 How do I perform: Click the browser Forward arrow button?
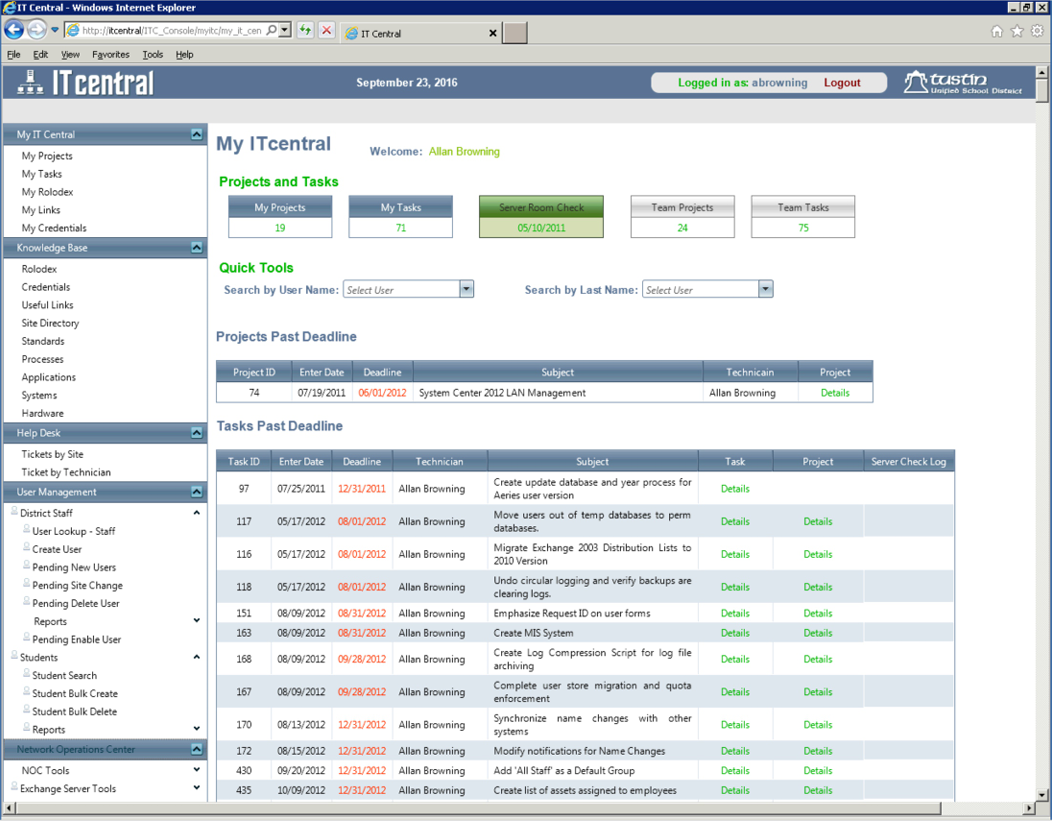click(37, 30)
